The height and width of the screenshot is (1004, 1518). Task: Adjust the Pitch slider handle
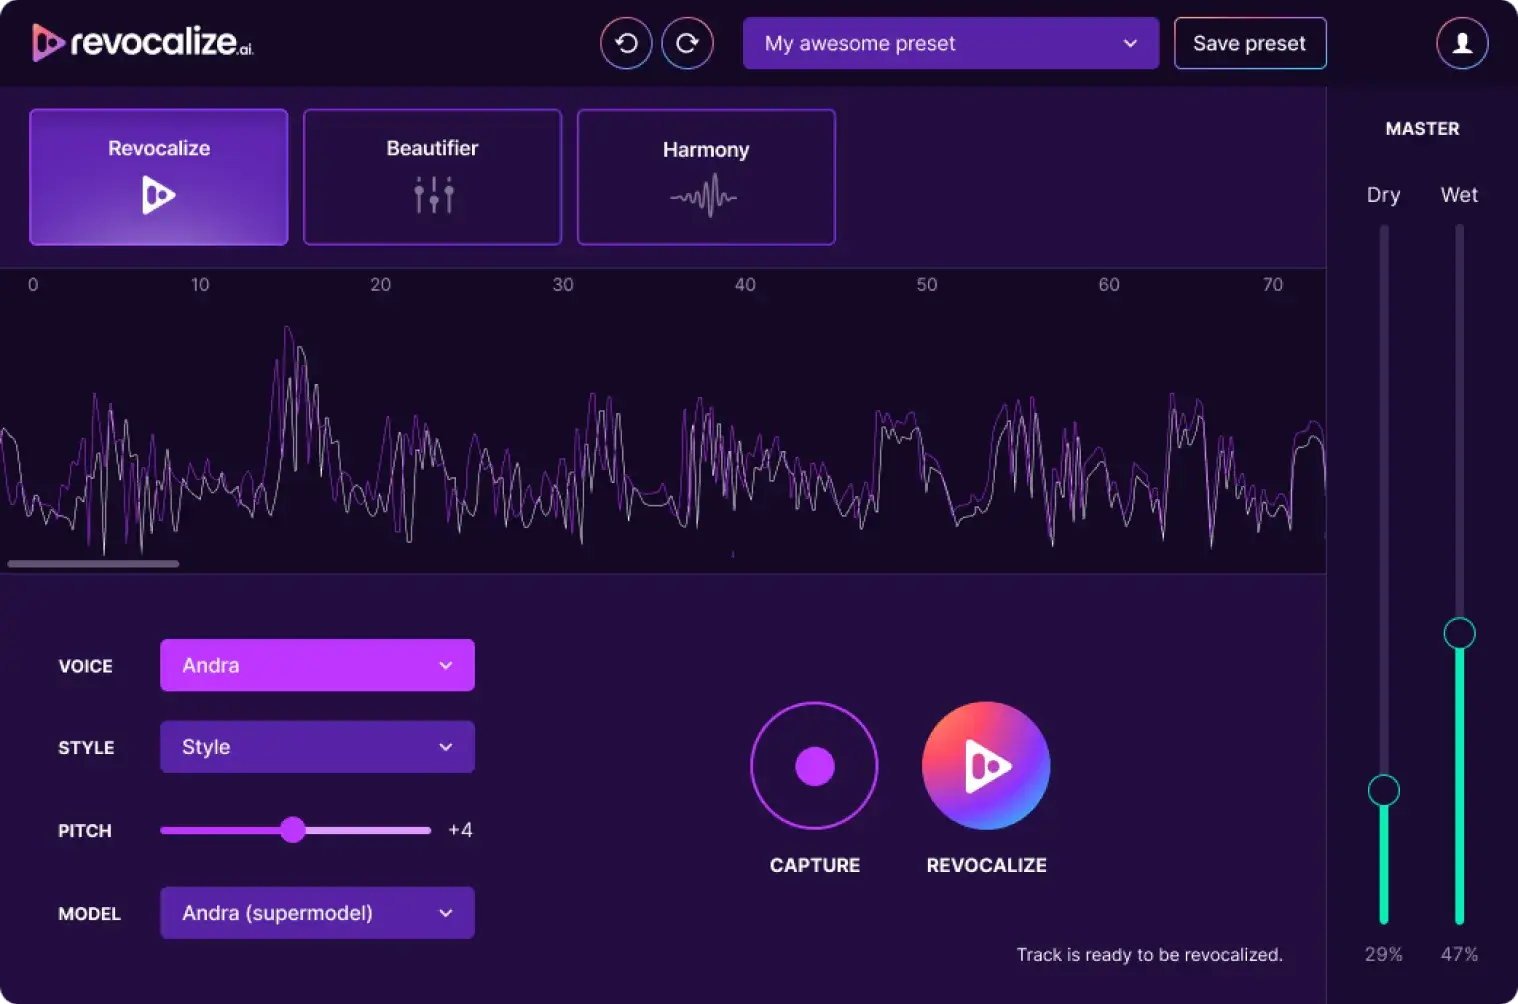(294, 830)
